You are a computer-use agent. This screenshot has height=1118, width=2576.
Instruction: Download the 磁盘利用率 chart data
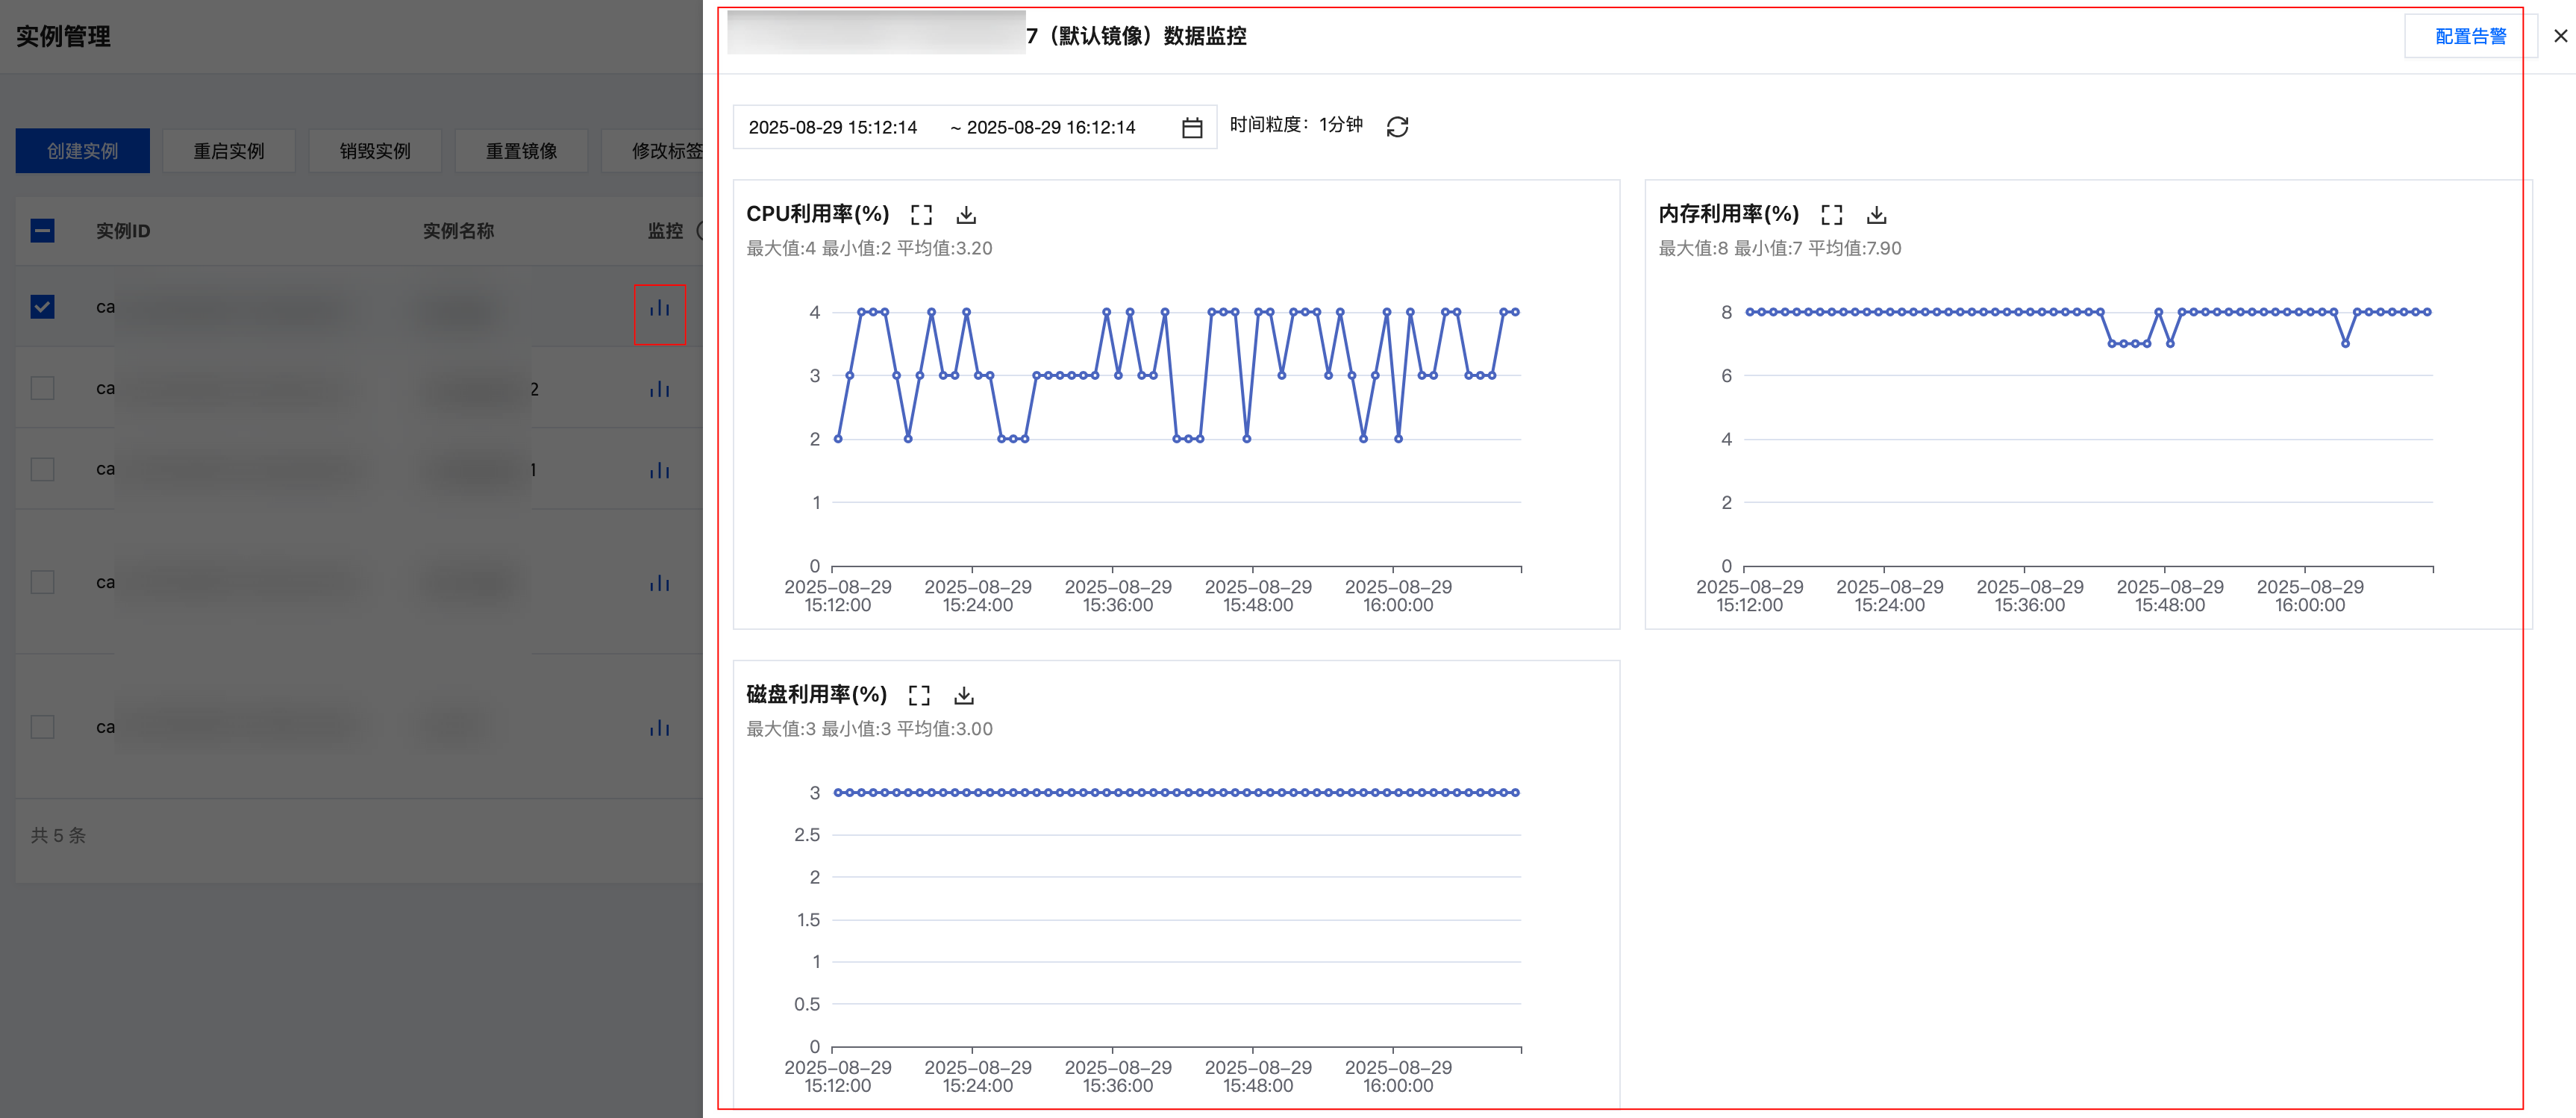point(964,695)
